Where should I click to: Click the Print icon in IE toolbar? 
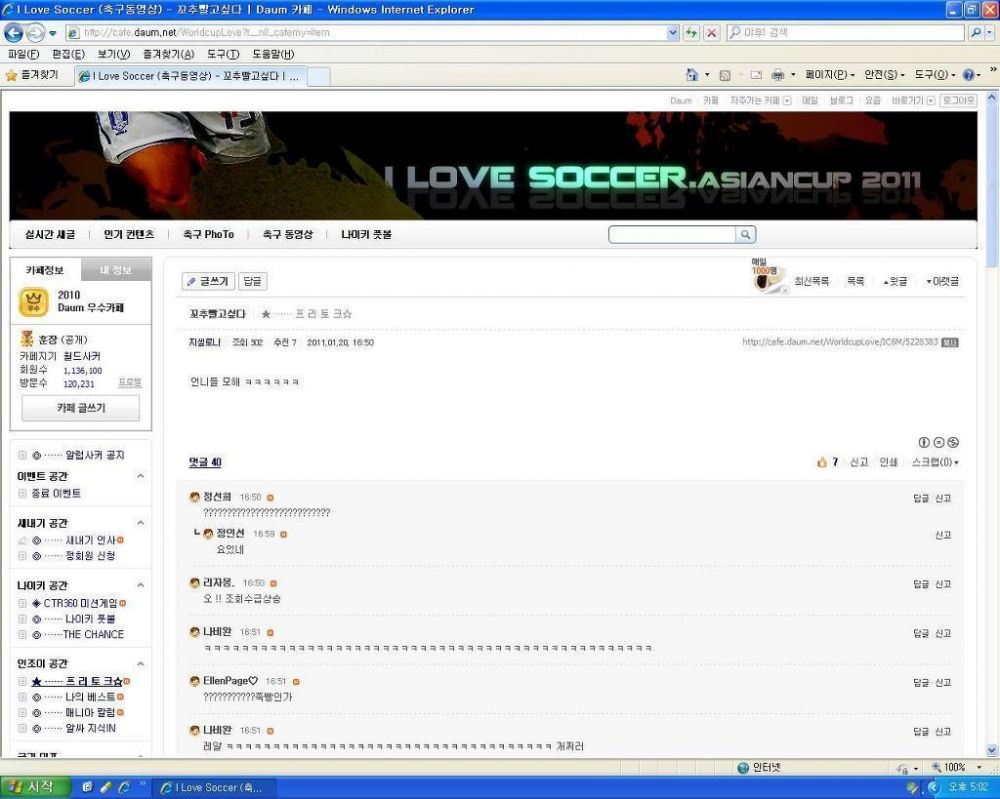pos(779,75)
